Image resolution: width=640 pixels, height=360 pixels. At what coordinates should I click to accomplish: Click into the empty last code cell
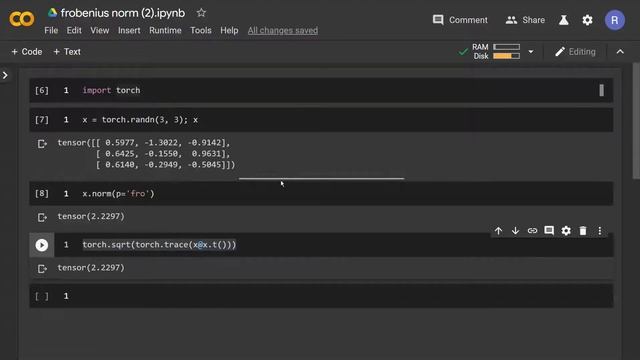pyautogui.click(x=321, y=296)
